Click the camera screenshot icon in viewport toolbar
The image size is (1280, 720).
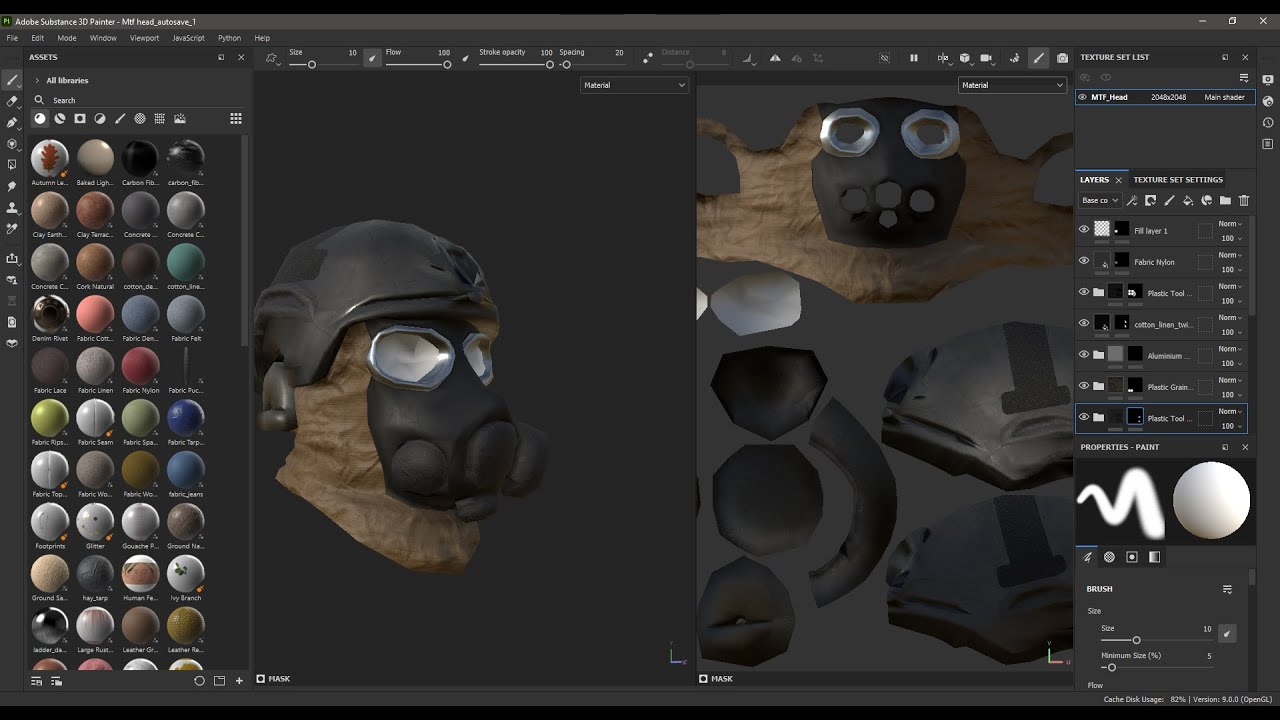[1062, 58]
